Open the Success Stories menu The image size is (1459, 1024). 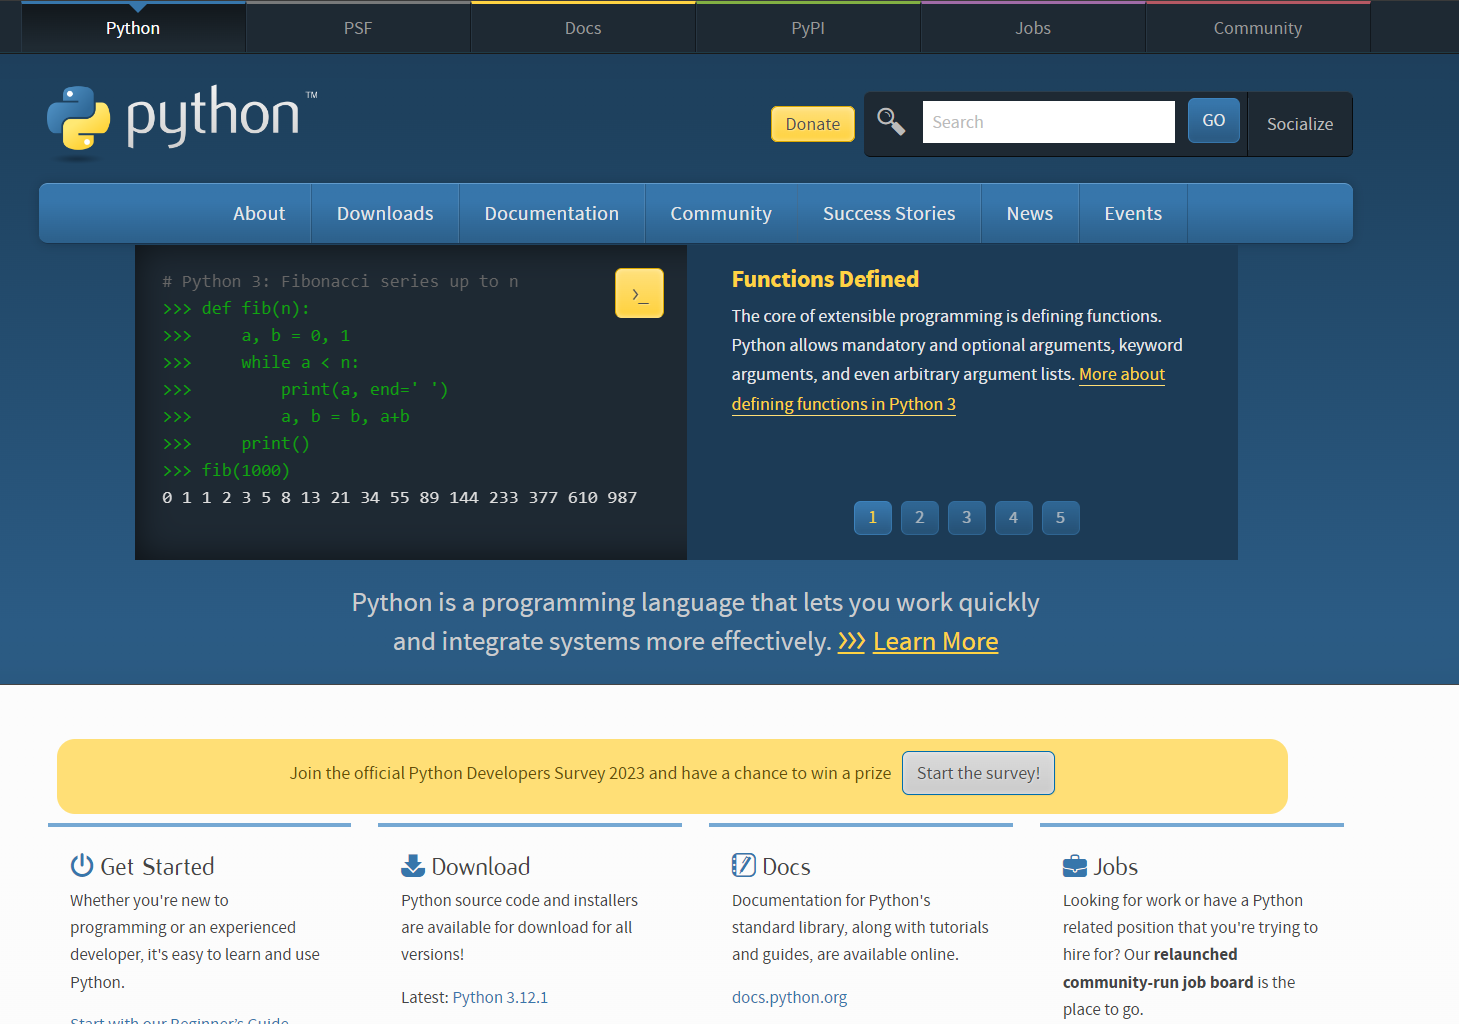click(889, 213)
